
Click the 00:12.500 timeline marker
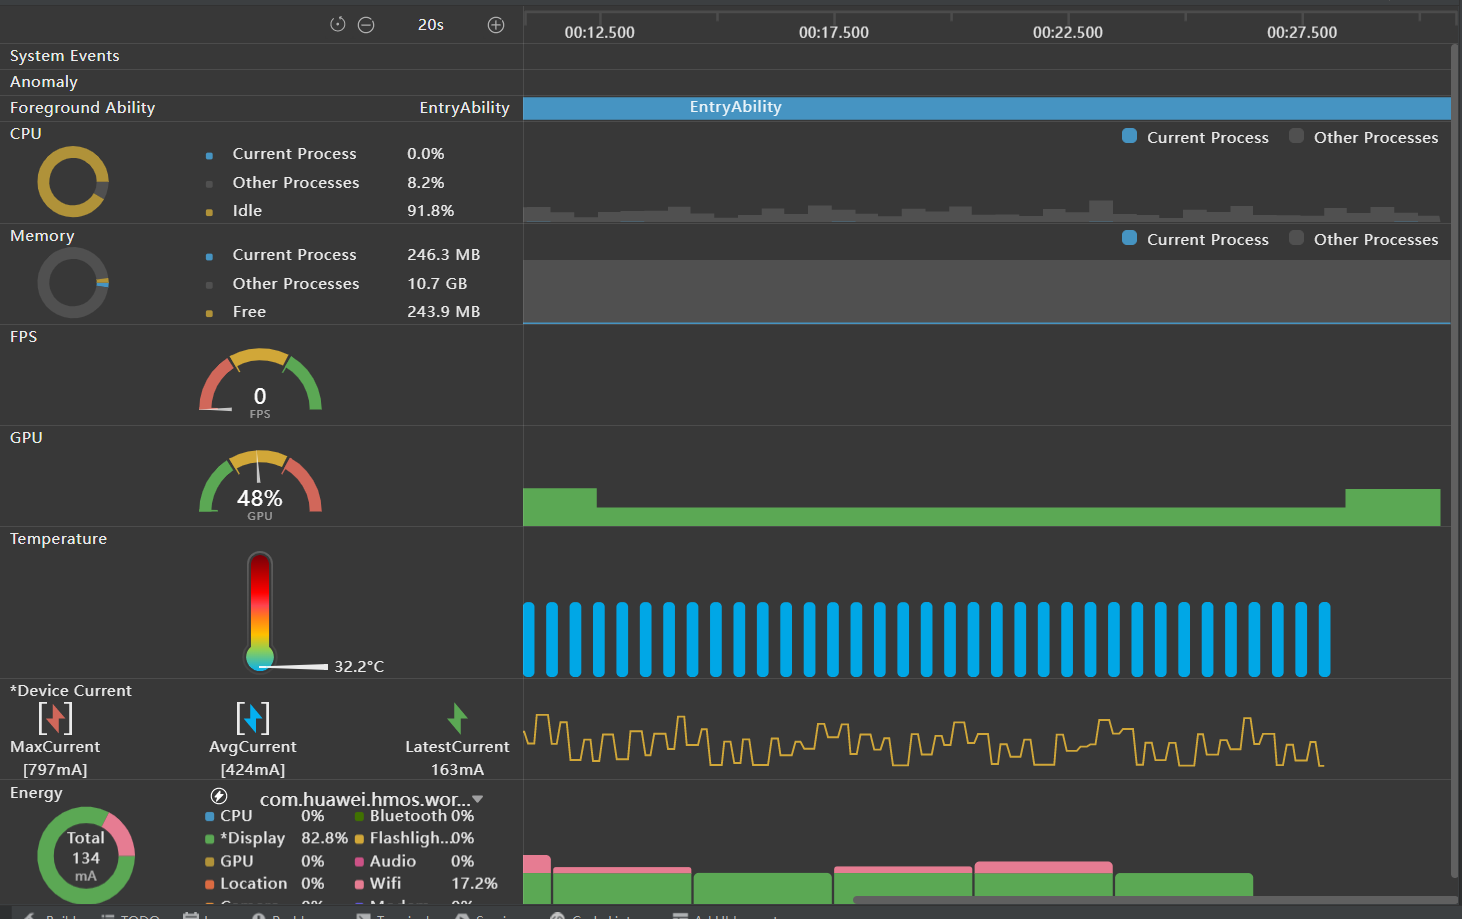click(x=599, y=32)
